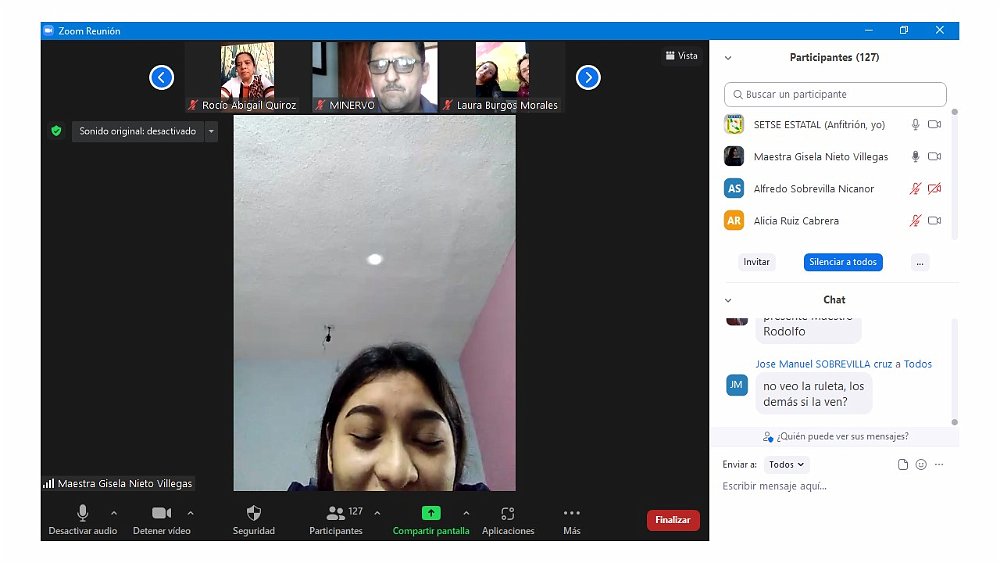Click the Más three-dots icon
Viewport: 1000px width, 563px height.
coord(572,513)
